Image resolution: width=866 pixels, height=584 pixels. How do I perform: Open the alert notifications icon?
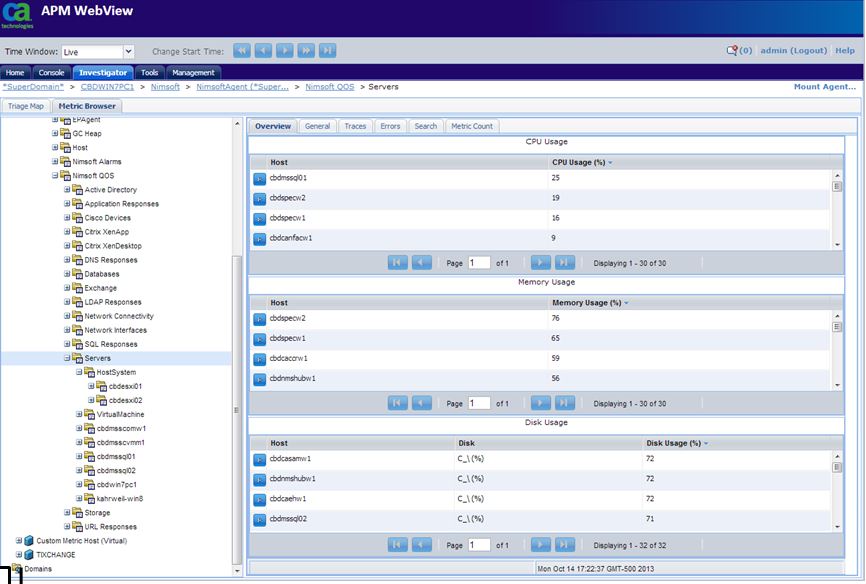[x=732, y=50]
